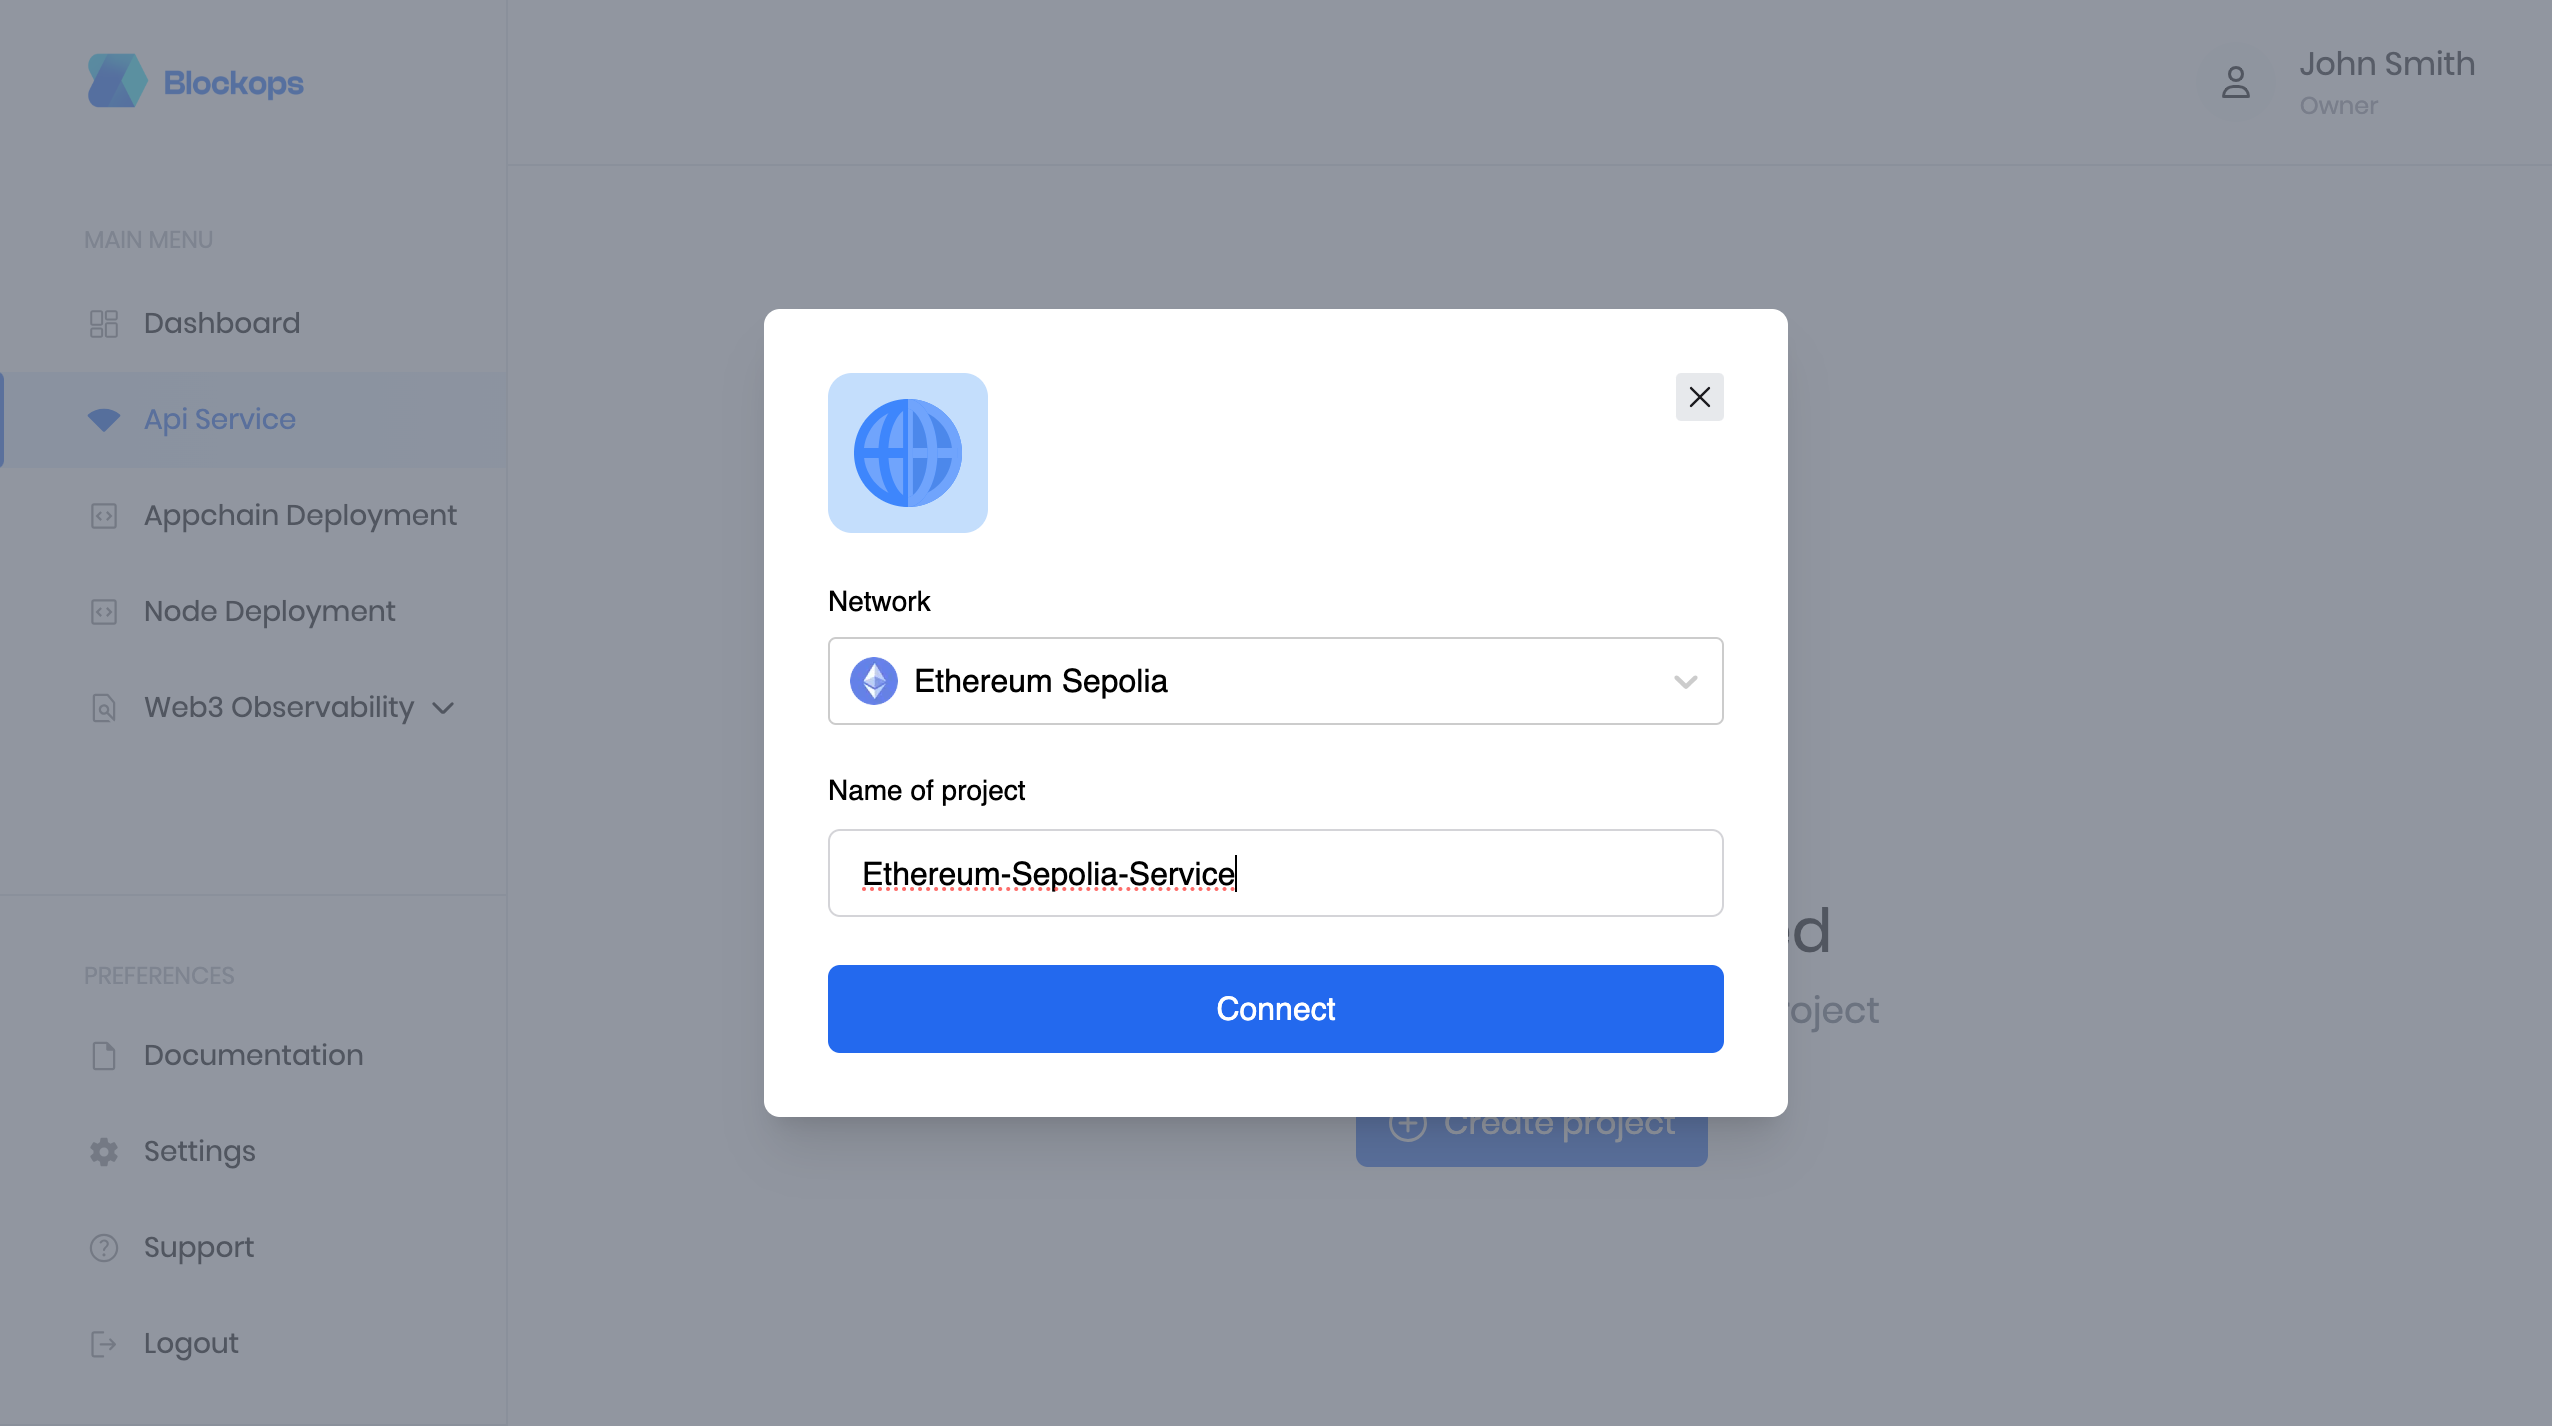Click the Settings gear icon
This screenshot has width=2552, height=1426.
(104, 1152)
